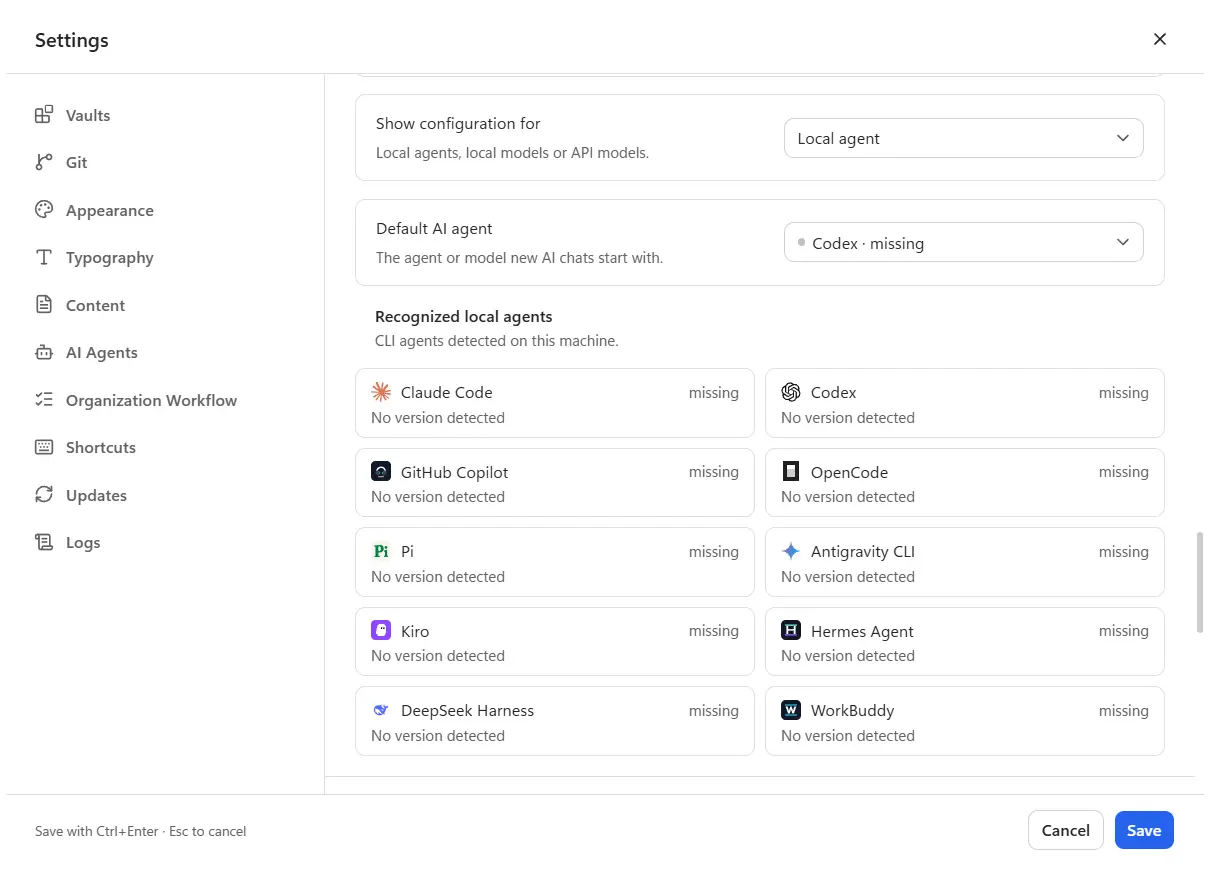Click the Vaults sidebar icon
This screenshot has height=870, width=1210.
44,115
